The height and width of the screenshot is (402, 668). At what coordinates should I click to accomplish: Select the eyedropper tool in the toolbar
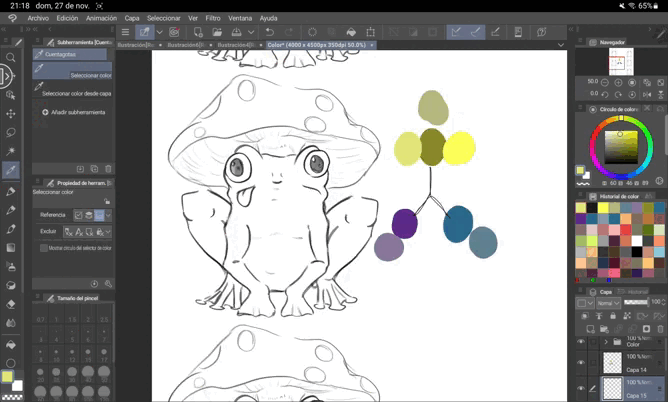click(11, 170)
